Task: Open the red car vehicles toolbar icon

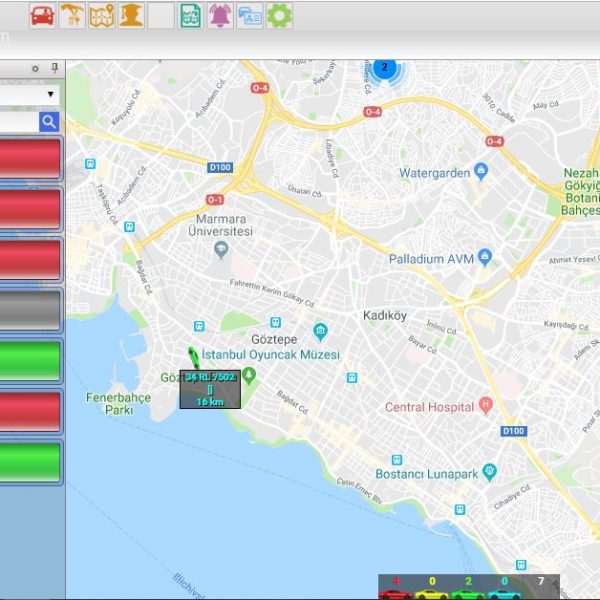Action: [42, 16]
